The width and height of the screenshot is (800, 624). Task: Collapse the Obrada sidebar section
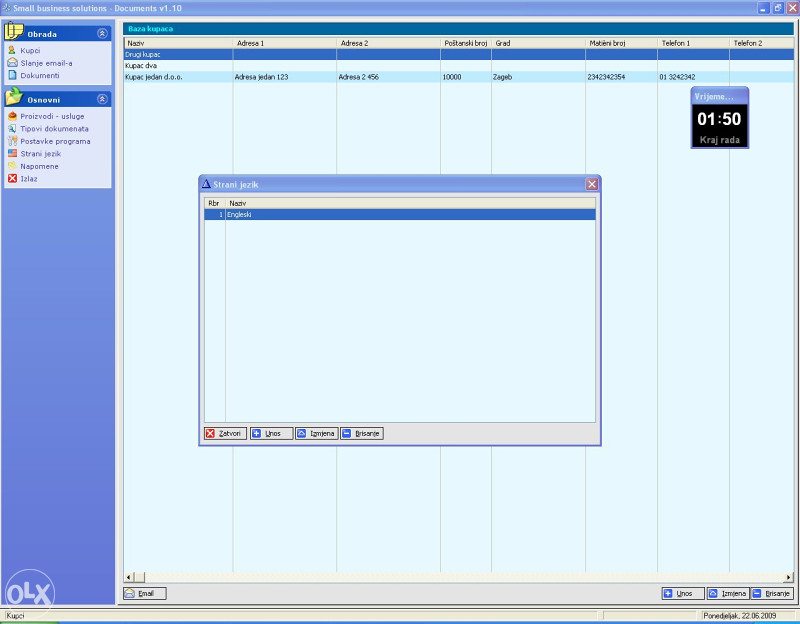[x=102, y=33]
